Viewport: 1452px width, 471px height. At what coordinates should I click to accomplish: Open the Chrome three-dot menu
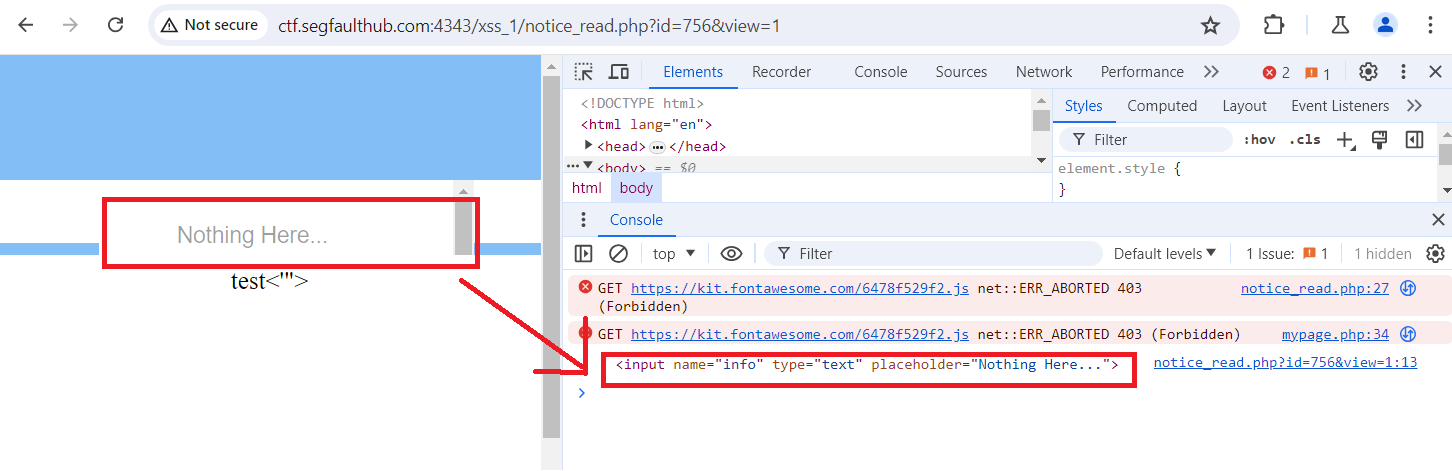tap(1429, 25)
